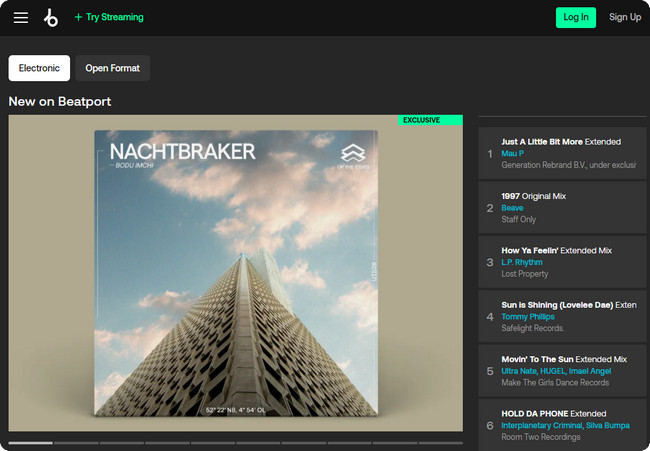Click the Log In button

(576, 17)
